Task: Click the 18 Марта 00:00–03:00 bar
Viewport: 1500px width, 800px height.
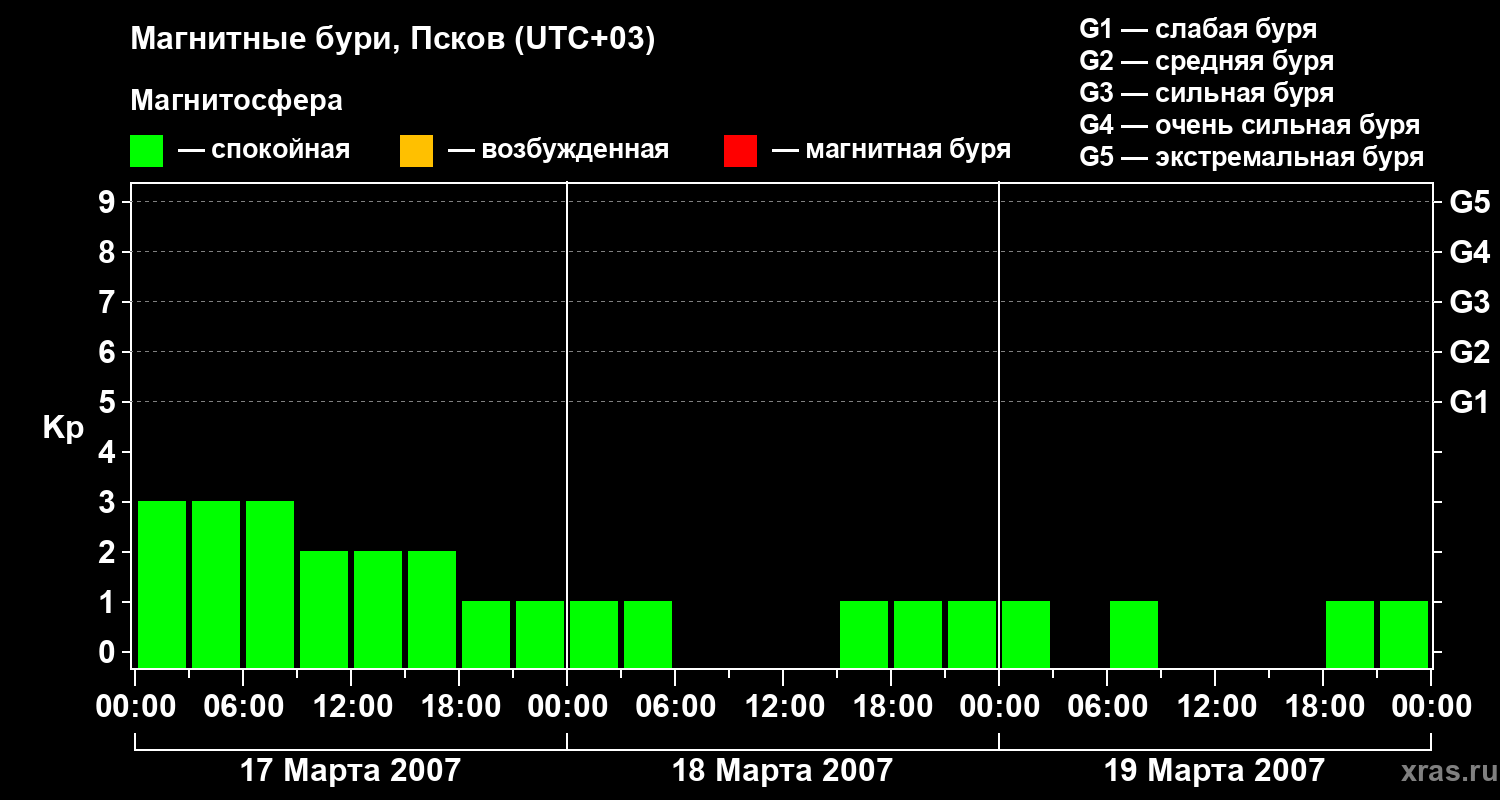Action: pyautogui.click(x=594, y=634)
